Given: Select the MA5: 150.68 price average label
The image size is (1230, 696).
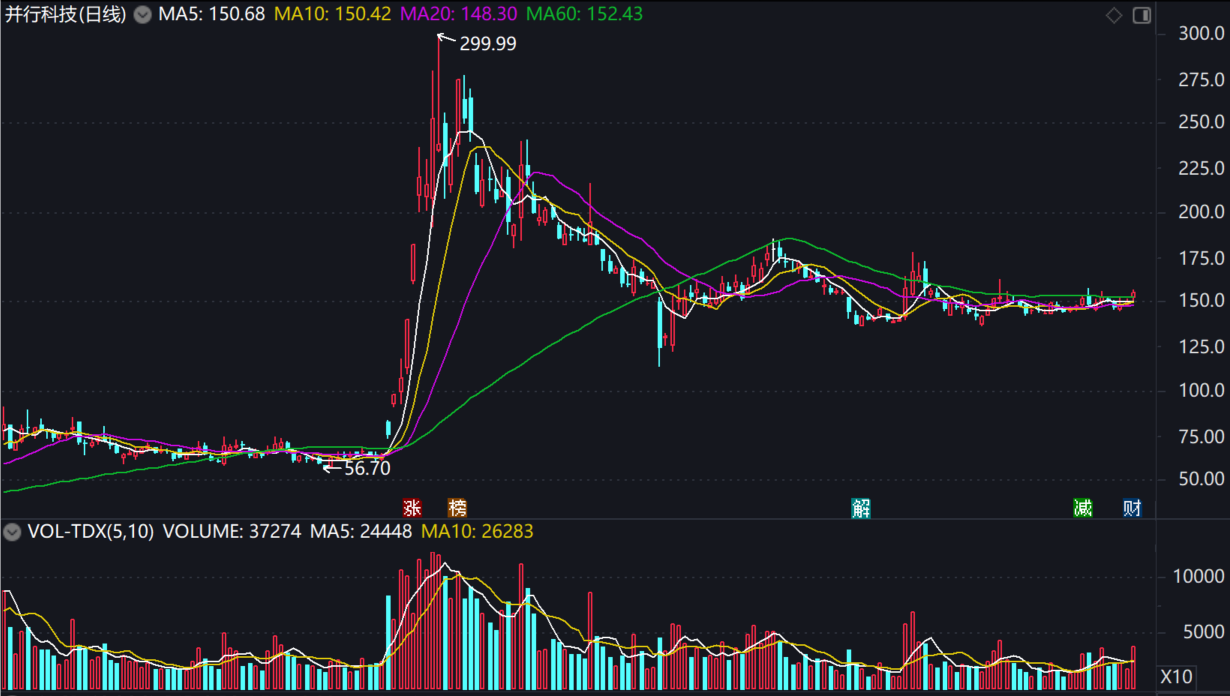Looking at the screenshot, I should [212, 15].
